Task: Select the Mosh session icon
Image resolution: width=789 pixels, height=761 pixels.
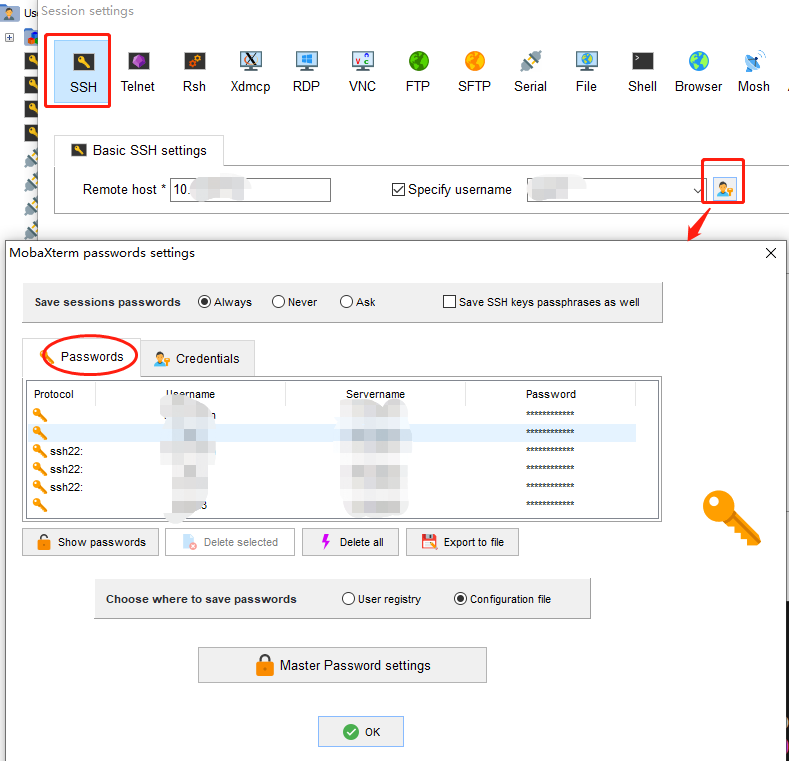Action: 754,71
